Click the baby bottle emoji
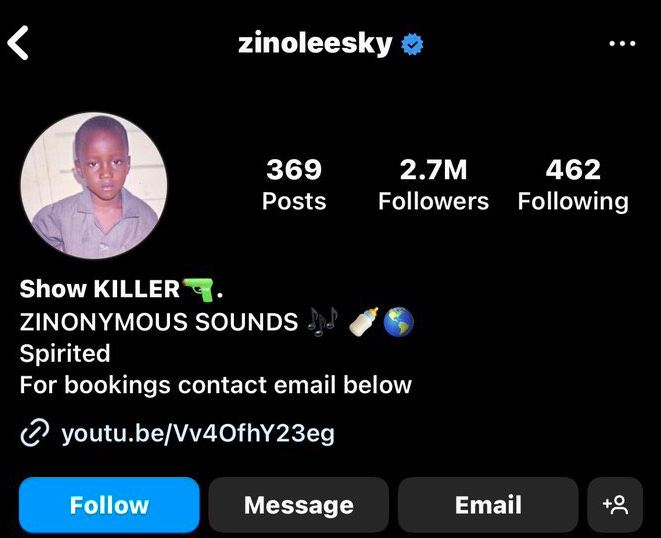The image size is (661, 538). coord(363,321)
